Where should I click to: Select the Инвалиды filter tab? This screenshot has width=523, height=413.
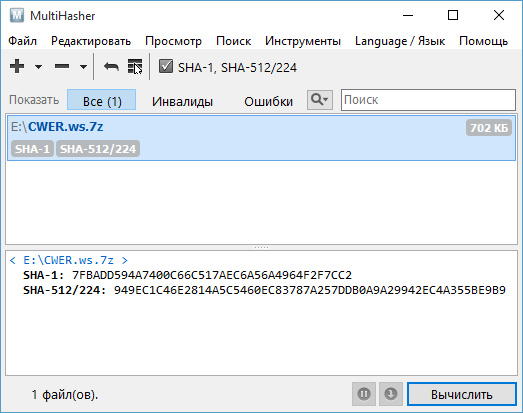pyautogui.click(x=182, y=101)
